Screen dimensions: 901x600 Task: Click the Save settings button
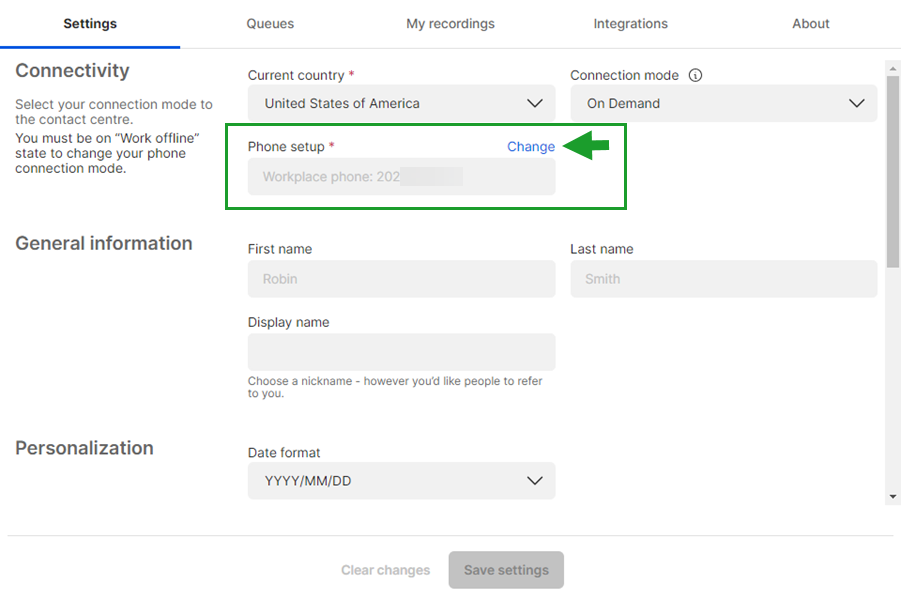pos(506,570)
